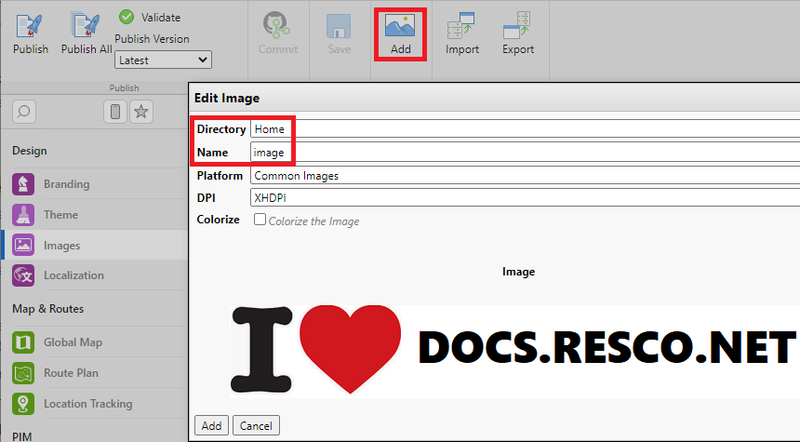
Task: Click the Publish All icon
Action: pos(86,33)
